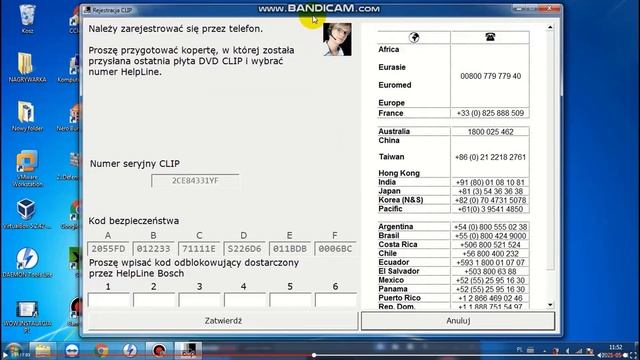The width and height of the screenshot is (640, 360).
Task: Select the China number +86 (0) 21 2218 2761
Action: [x=490, y=157]
